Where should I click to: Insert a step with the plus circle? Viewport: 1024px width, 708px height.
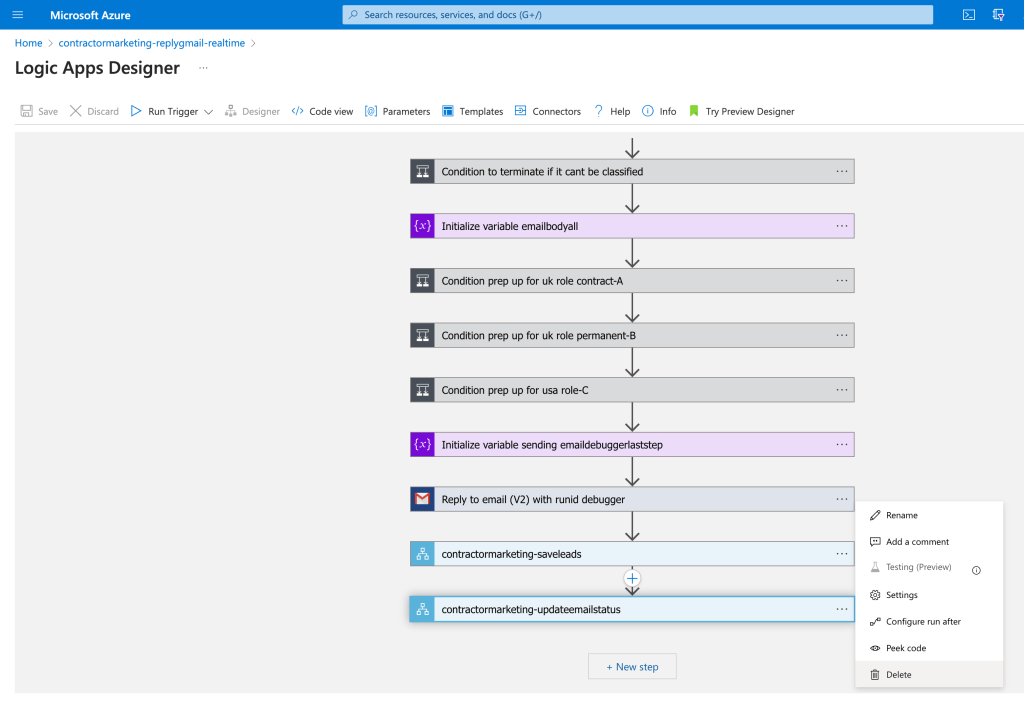click(632, 579)
